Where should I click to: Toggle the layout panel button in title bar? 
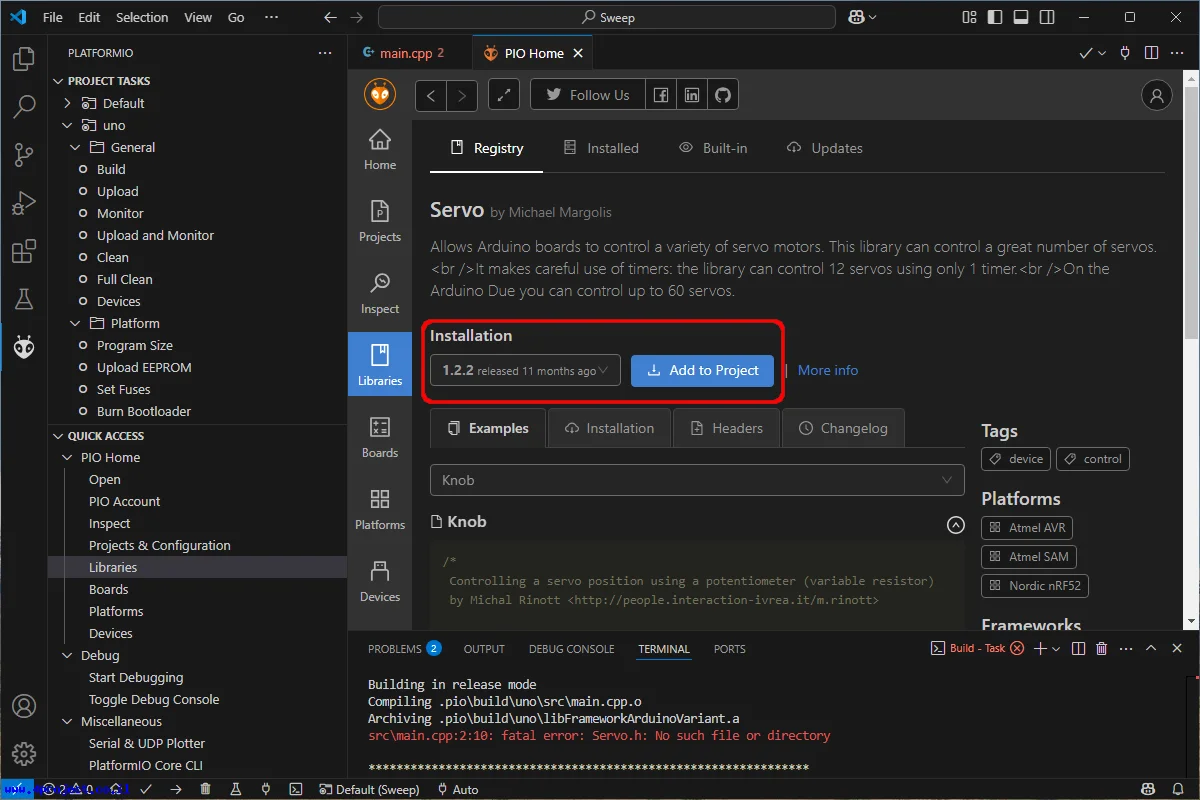pyautogui.click(x=1020, y=17)
